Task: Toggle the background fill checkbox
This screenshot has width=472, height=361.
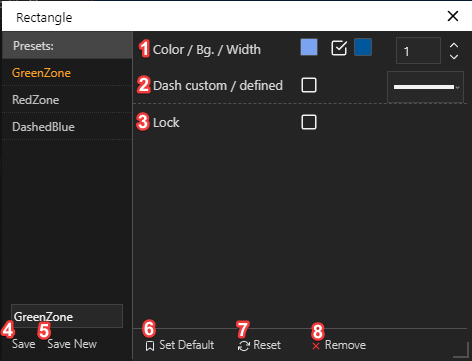Action: [339, 48]
